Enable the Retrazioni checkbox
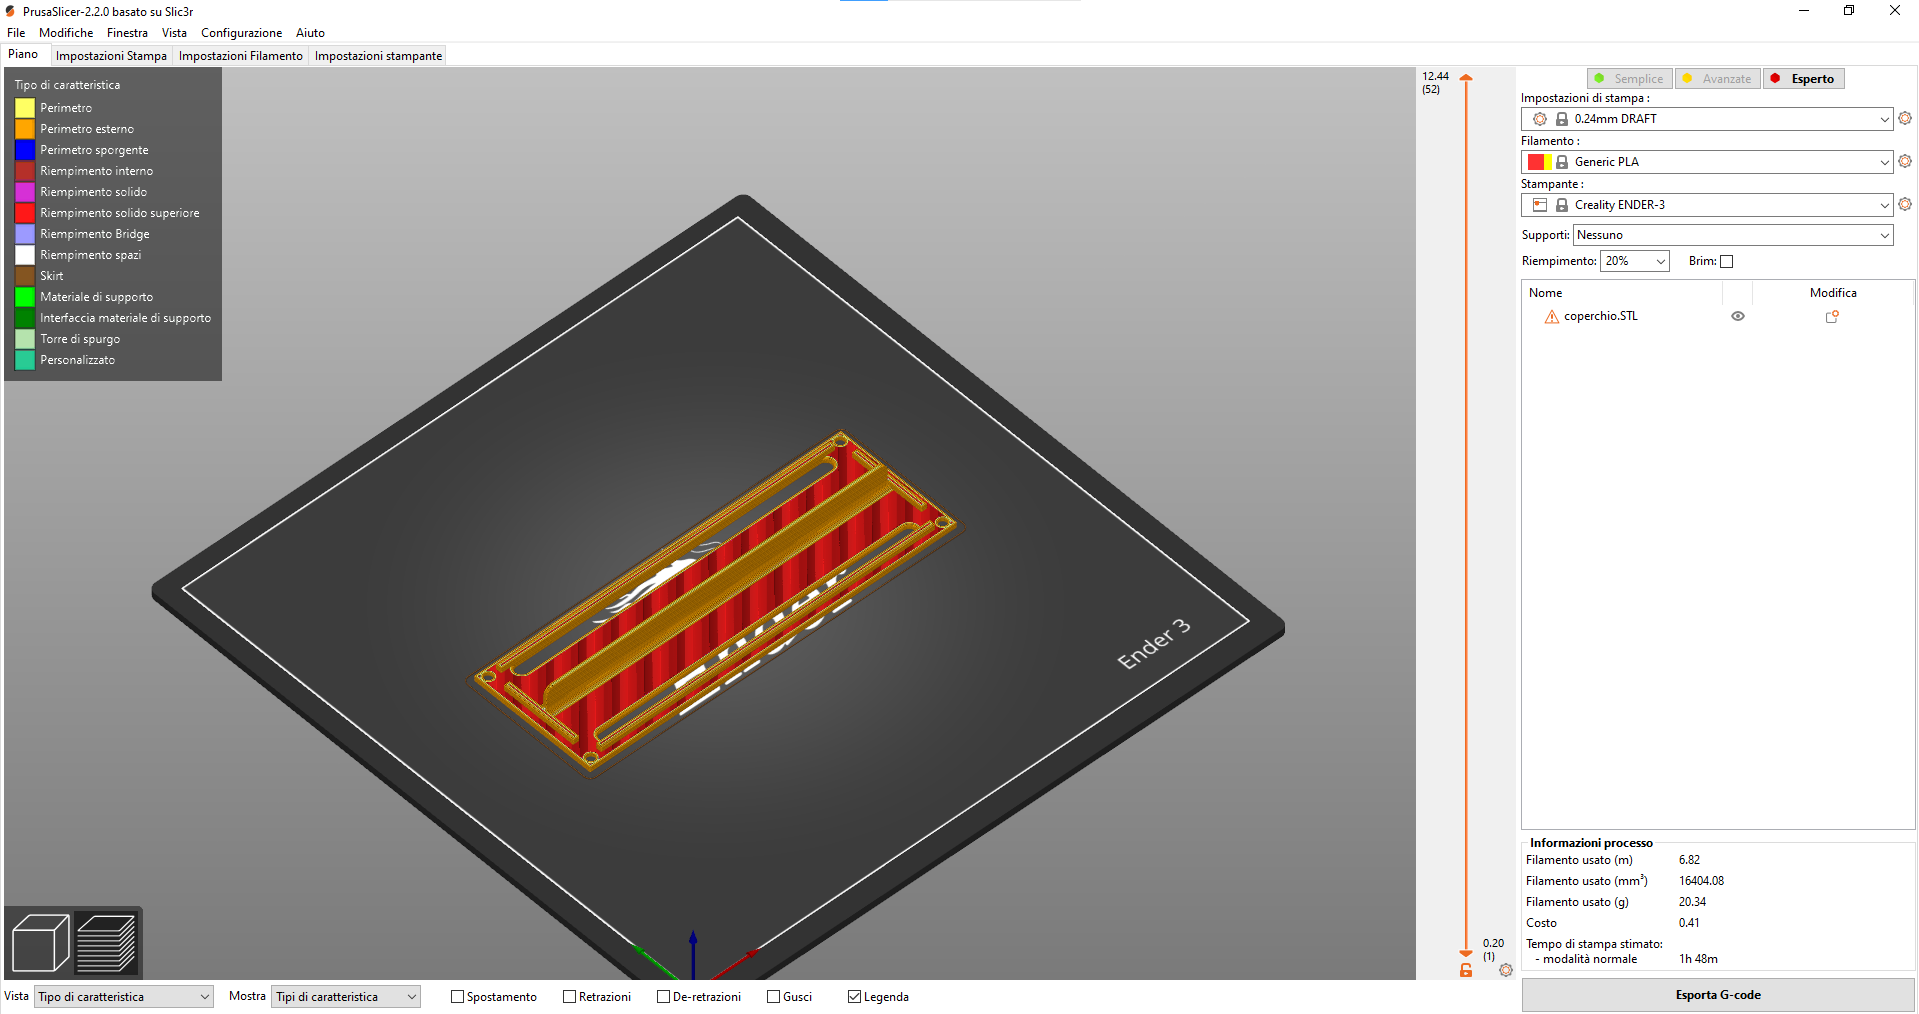This screenshot has width=1919, height=1014. [x=569, y=997]
